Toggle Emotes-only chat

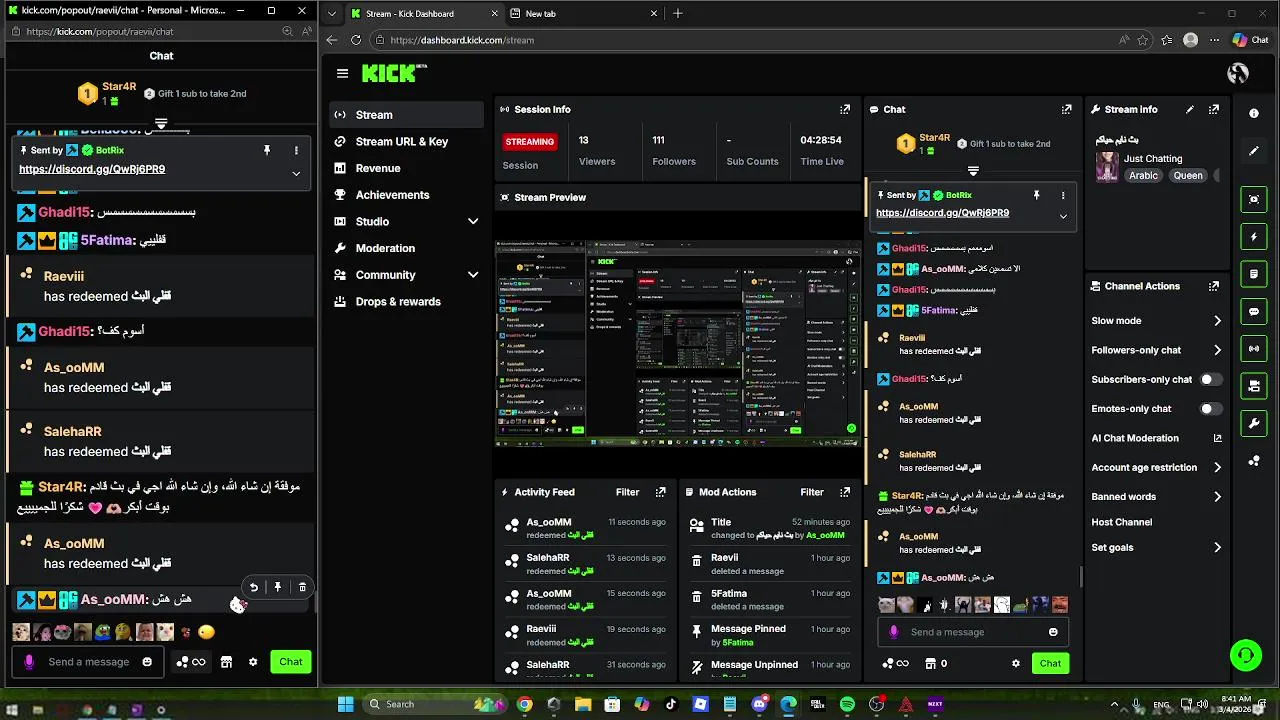(1210, 409)
